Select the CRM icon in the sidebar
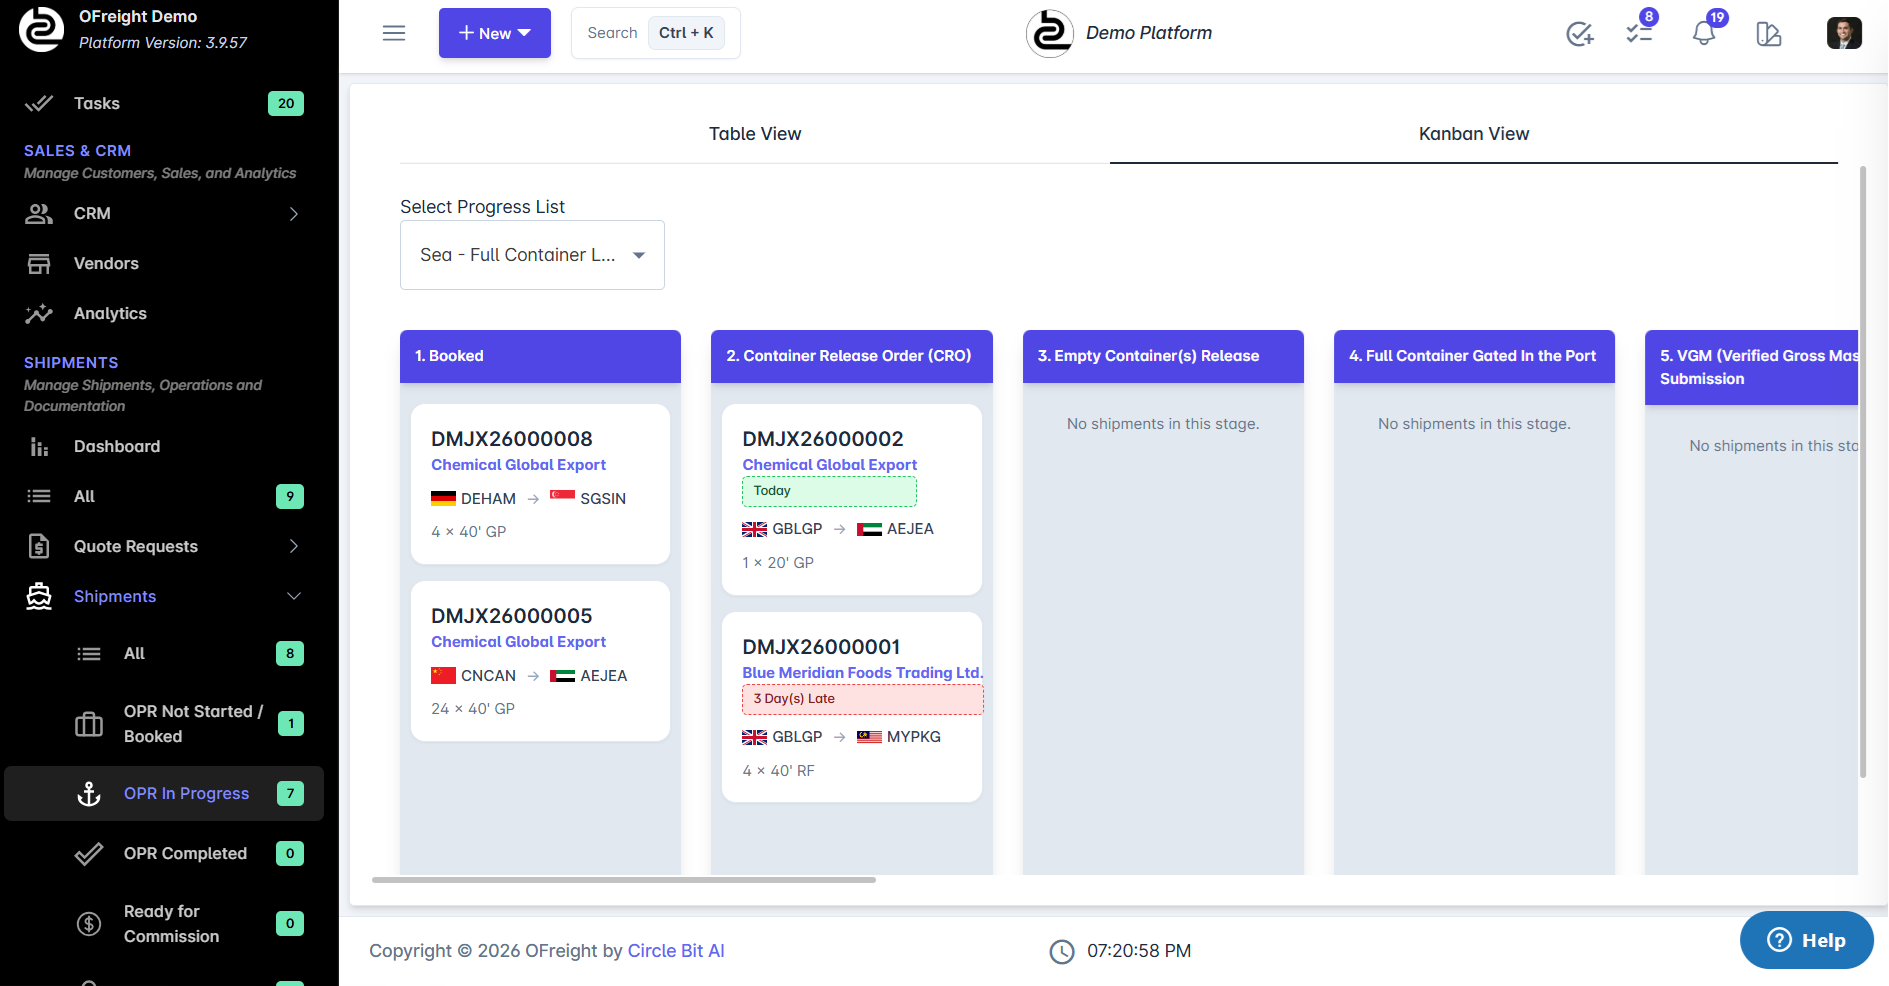1889x986 pixels. click(x=39, y=213)
